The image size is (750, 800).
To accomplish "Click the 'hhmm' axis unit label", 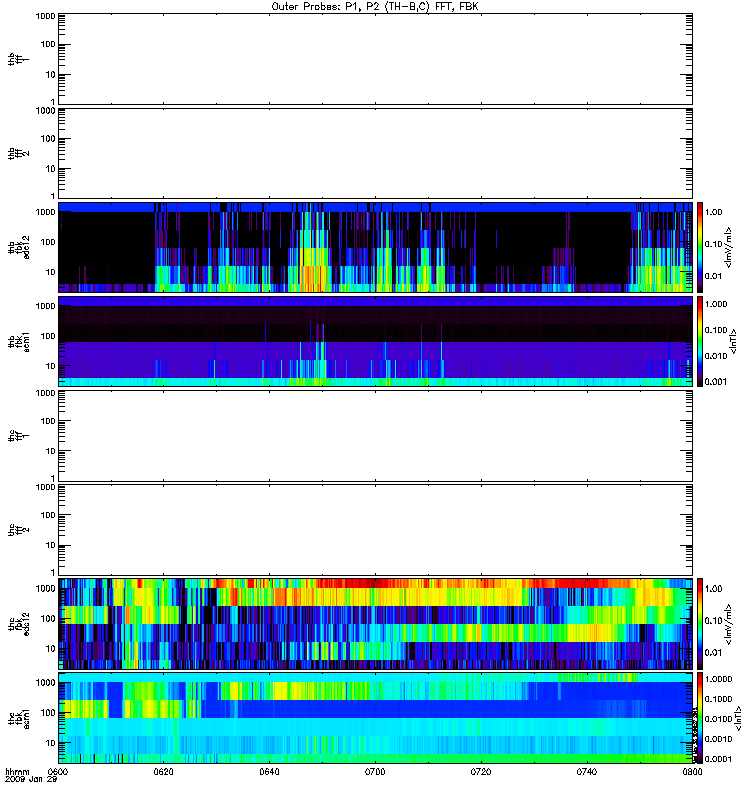I will [x=17, y=771].
